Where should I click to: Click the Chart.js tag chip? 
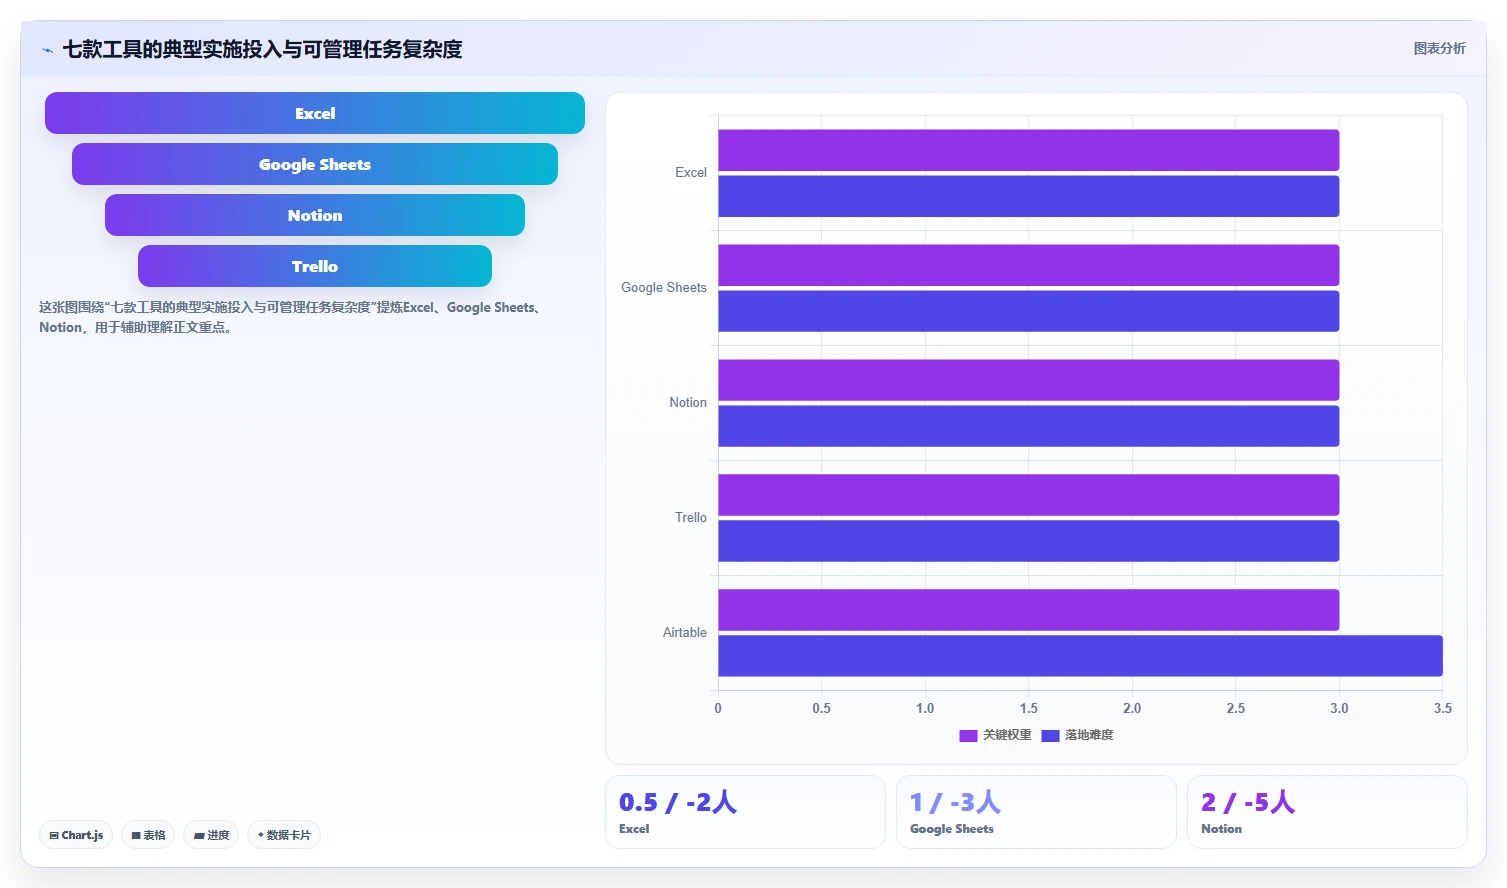[x=76, y=835]
